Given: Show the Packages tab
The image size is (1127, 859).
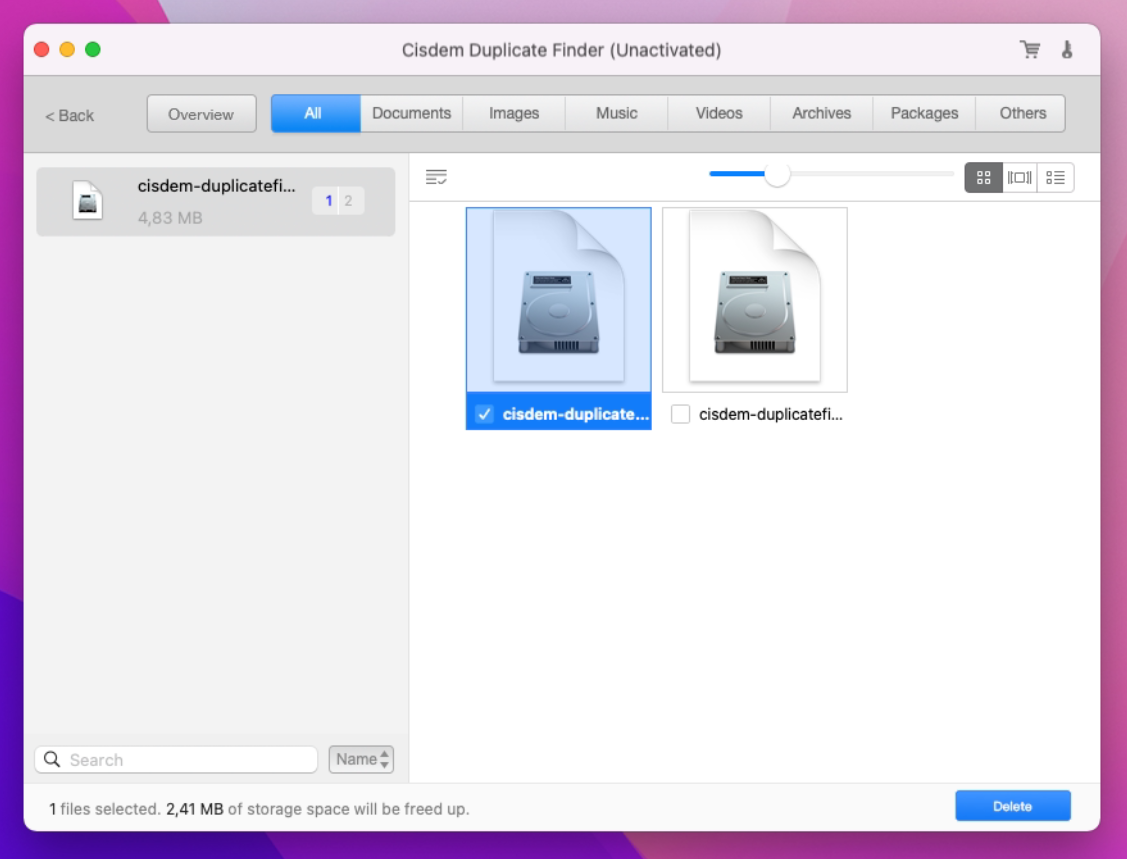Looking at the screenshot, I should (x=924, y=114).
